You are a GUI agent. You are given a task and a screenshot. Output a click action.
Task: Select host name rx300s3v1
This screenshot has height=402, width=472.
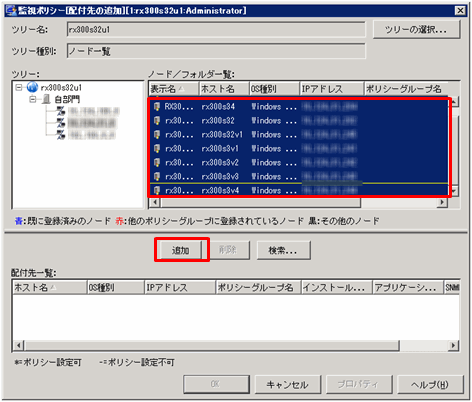[220, 149]
